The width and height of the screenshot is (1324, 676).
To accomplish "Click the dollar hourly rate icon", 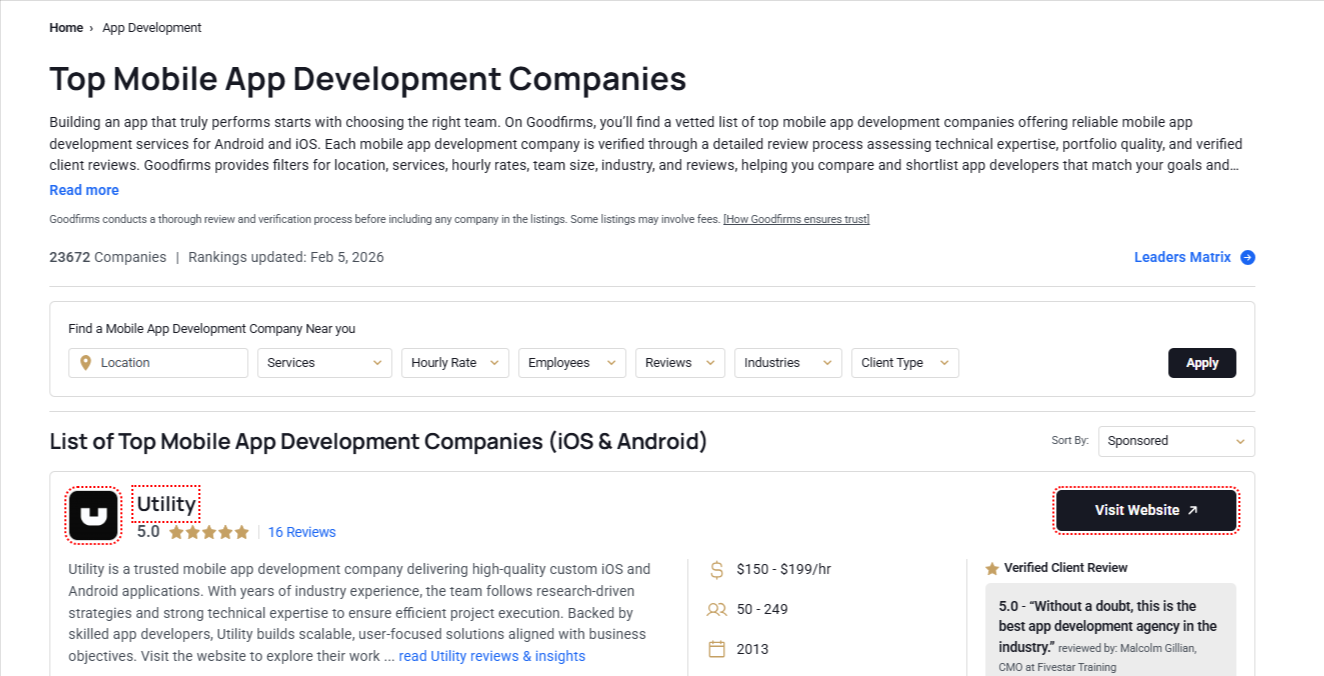I will click(x=717, y=569).
